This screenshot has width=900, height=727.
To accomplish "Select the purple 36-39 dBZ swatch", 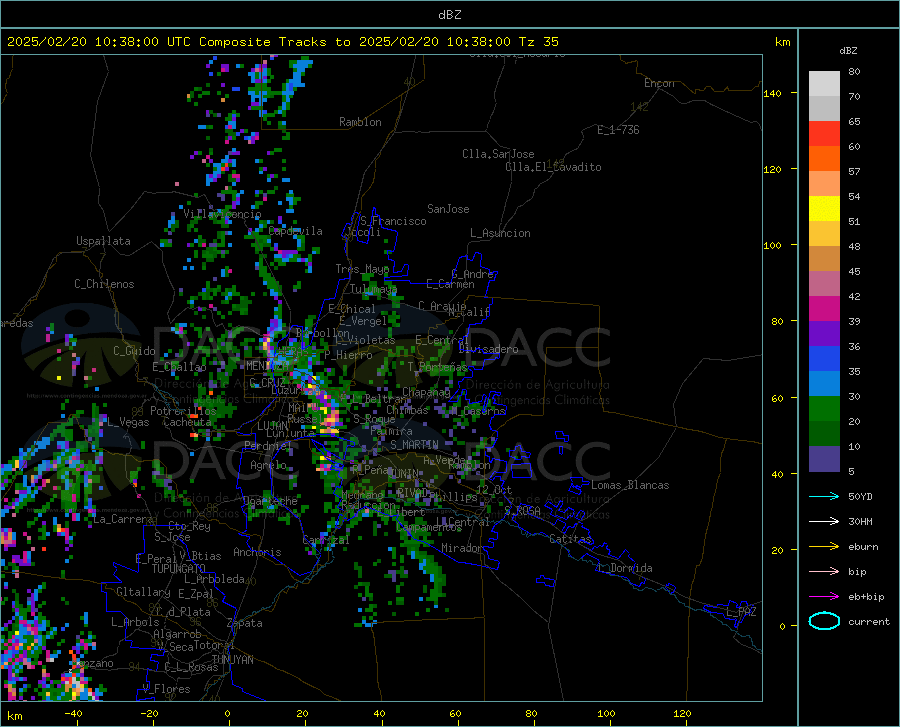I will [824, 334].
